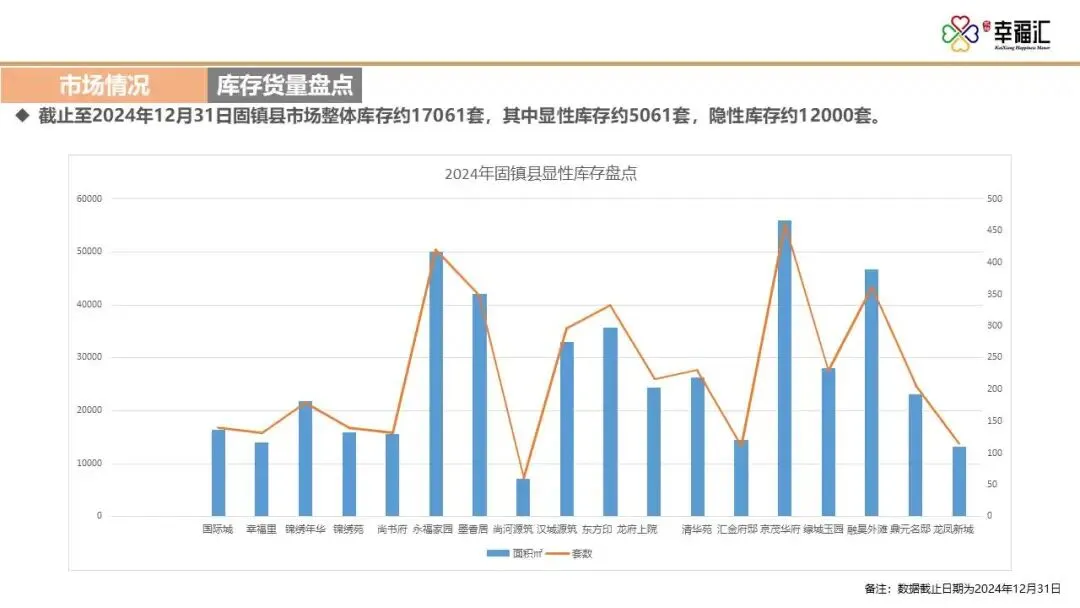Select the 库存货量盘点 tab
This screenshot has width=1080, height=608.
pos(285,85)
